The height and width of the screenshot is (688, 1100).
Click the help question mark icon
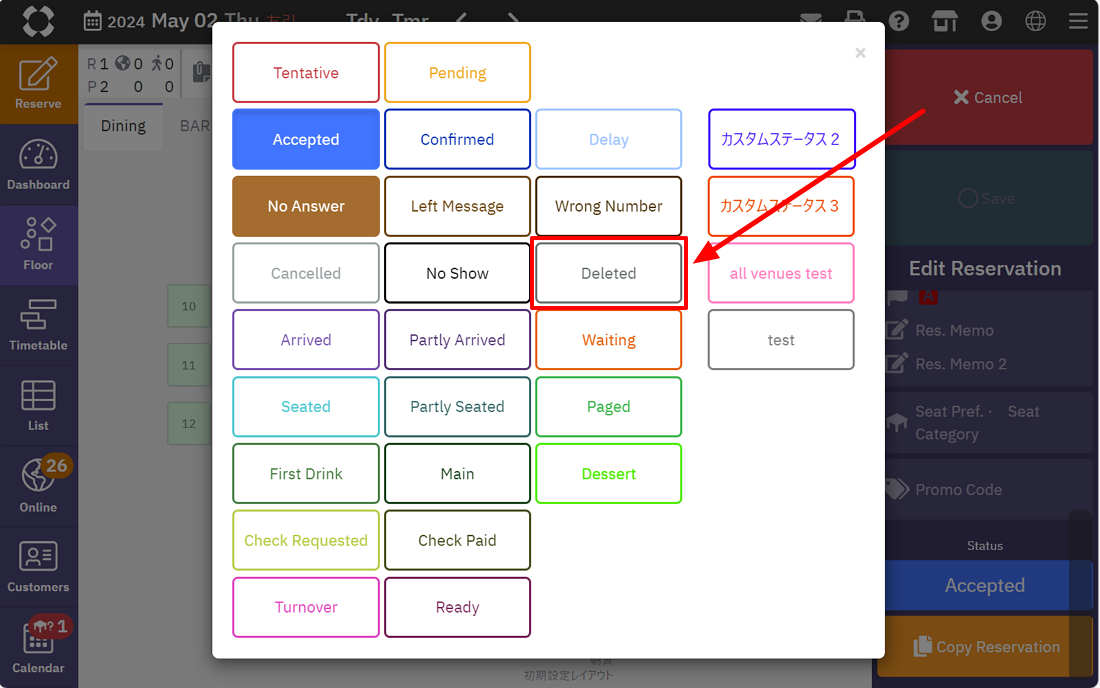pyautogui.click(x=899, y=21)
